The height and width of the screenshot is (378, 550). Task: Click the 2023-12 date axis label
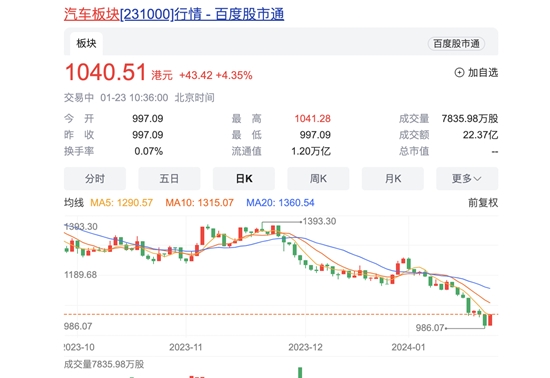coord(305,347)
